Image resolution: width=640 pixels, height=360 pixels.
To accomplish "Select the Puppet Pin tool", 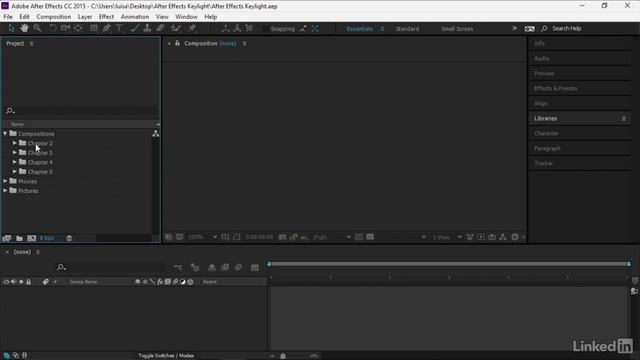I will click(x=192, y=28).
